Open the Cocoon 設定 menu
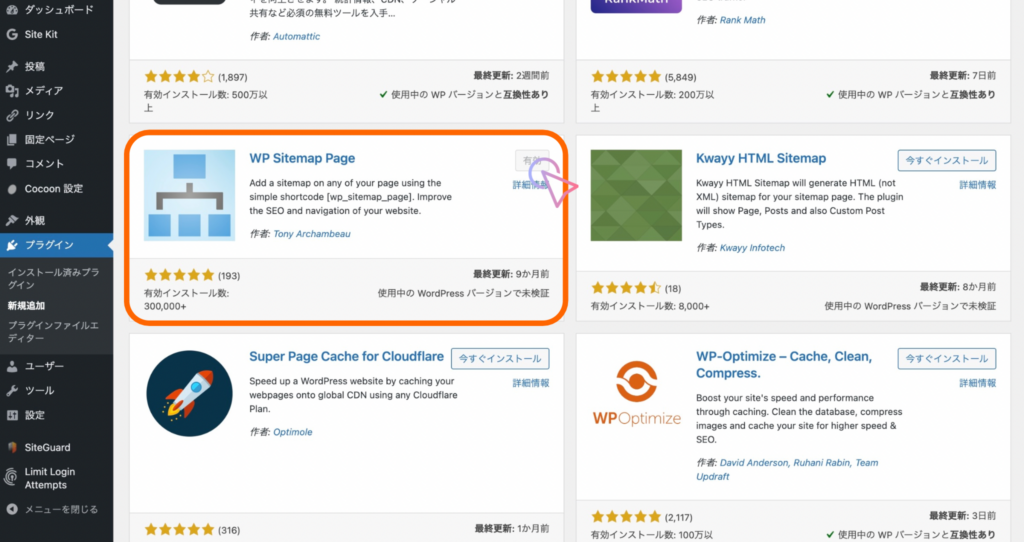The image size is (1024, 542). 53,188
